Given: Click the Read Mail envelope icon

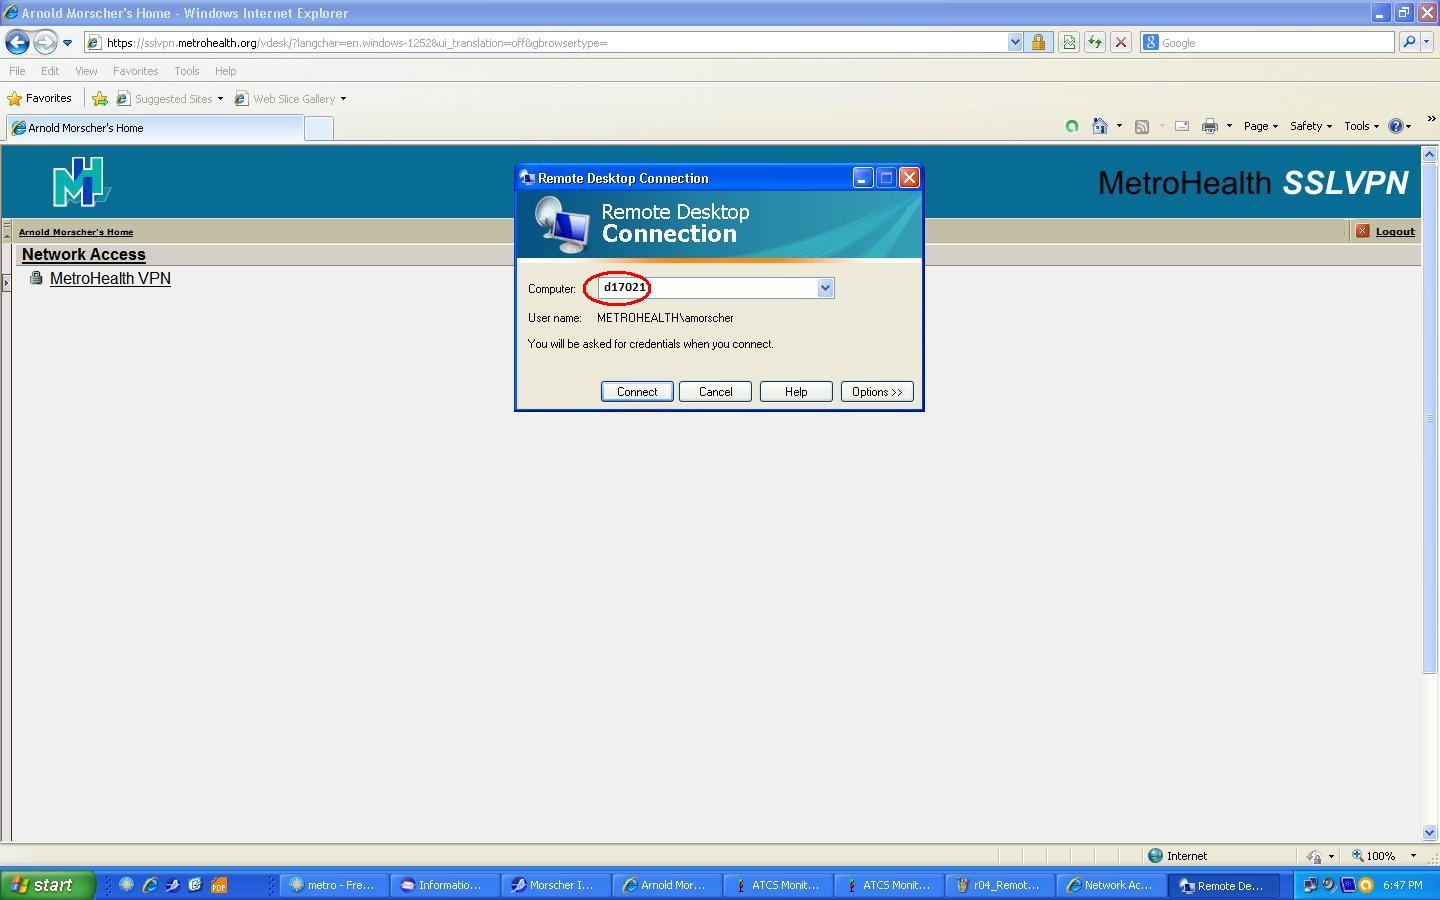Looking at the screenshot, I should [x=1181, y=126].
